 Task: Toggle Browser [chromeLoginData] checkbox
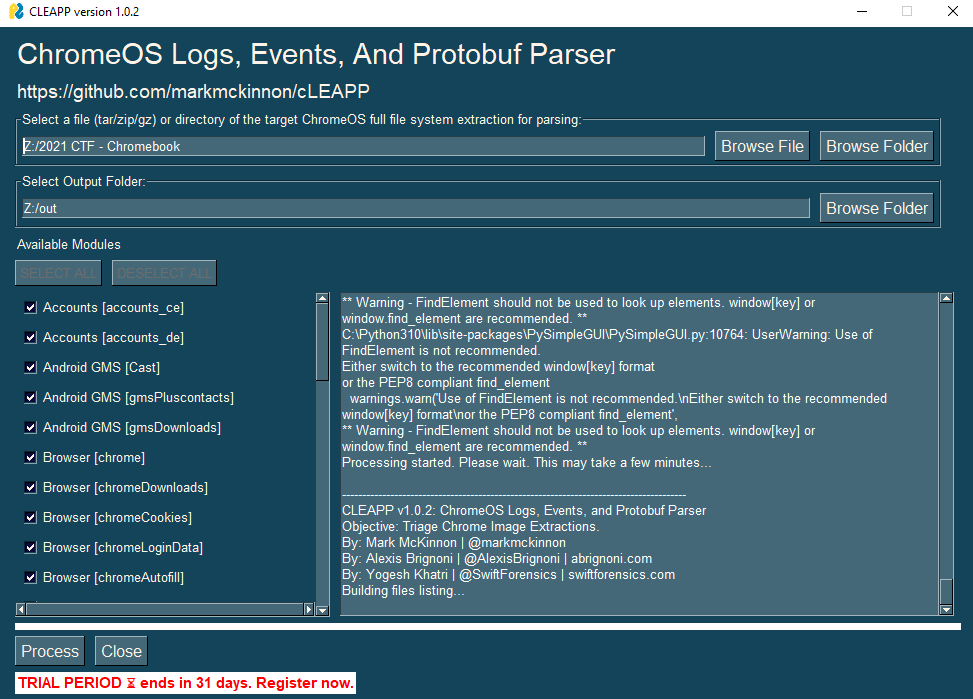coord(30,548)
